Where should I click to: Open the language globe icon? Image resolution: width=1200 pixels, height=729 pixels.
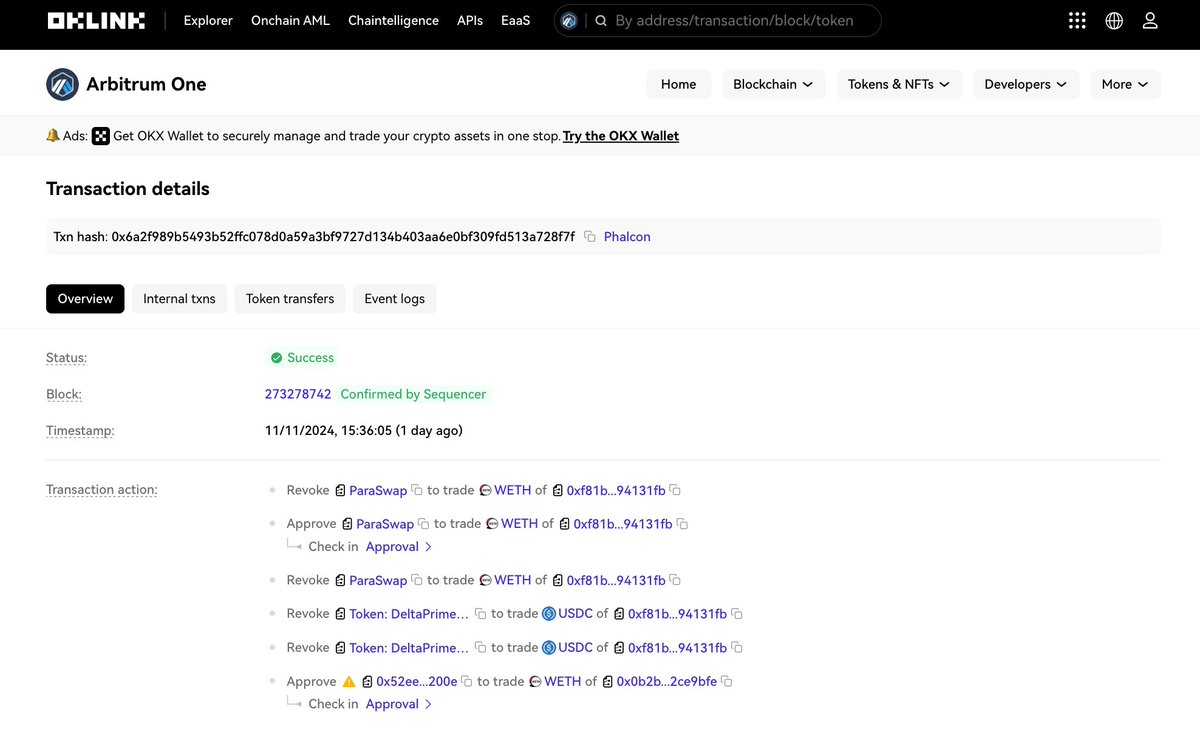click(x=1114, y=19)
